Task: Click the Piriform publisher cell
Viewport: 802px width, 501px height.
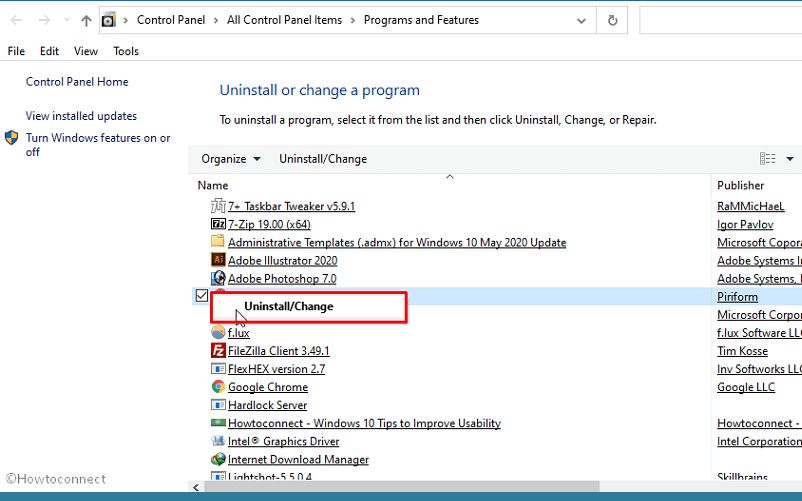Action: coord(737,297)
